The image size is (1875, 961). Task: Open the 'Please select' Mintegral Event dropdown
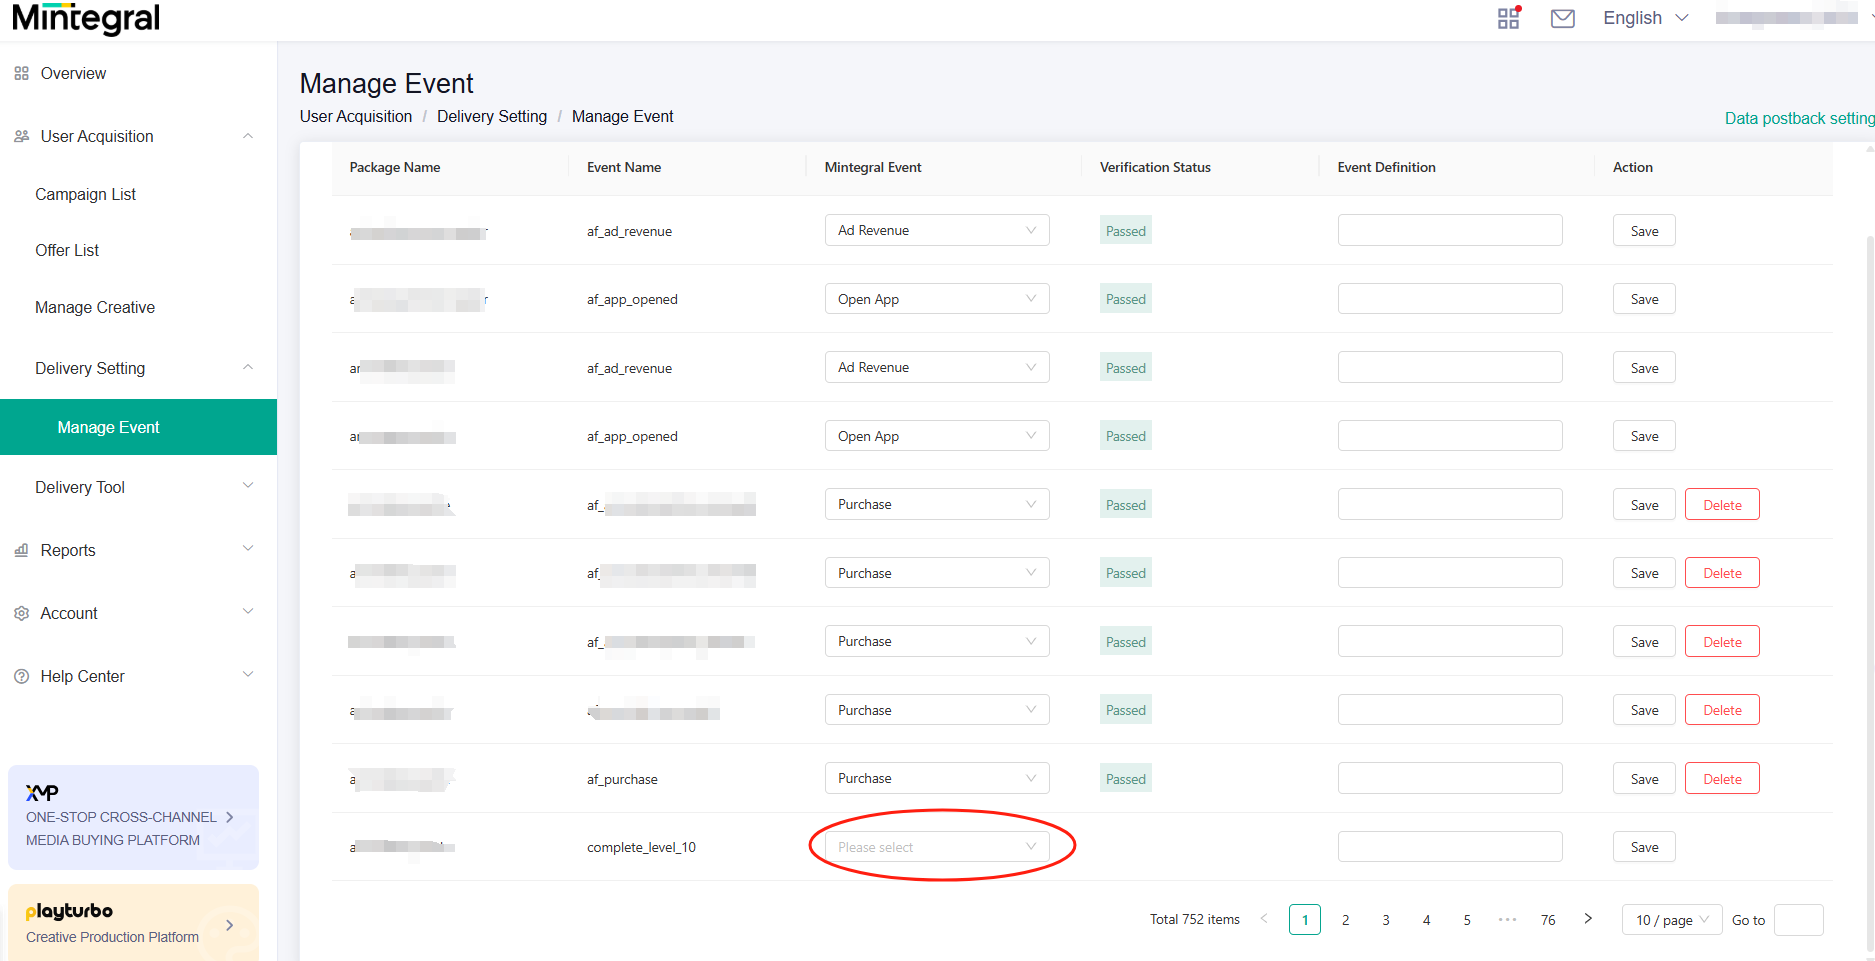point(936,847)
